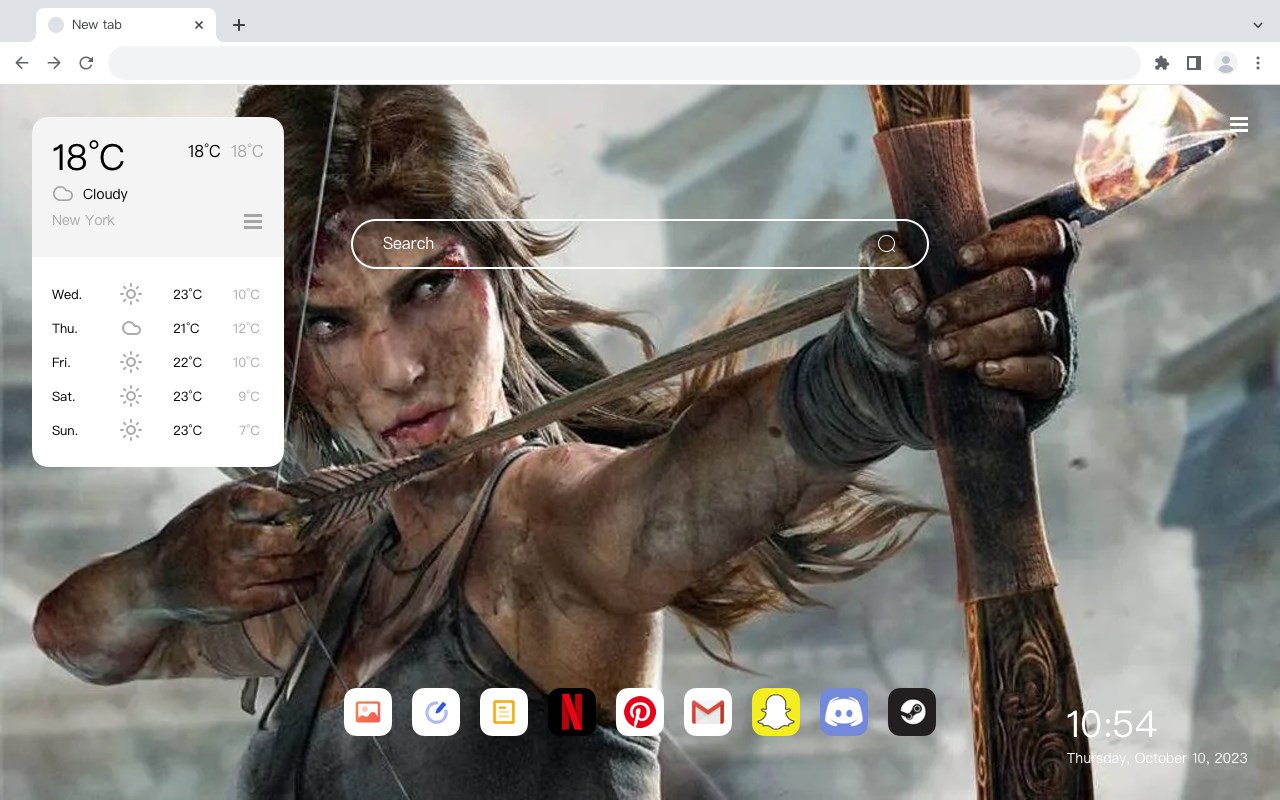Focus the browser address bar
1280x800 pixels.
coord(624,63)
